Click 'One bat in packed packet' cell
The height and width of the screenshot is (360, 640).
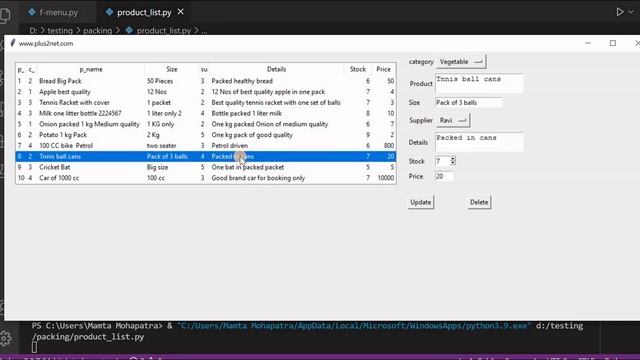click(x=247, y=167)
